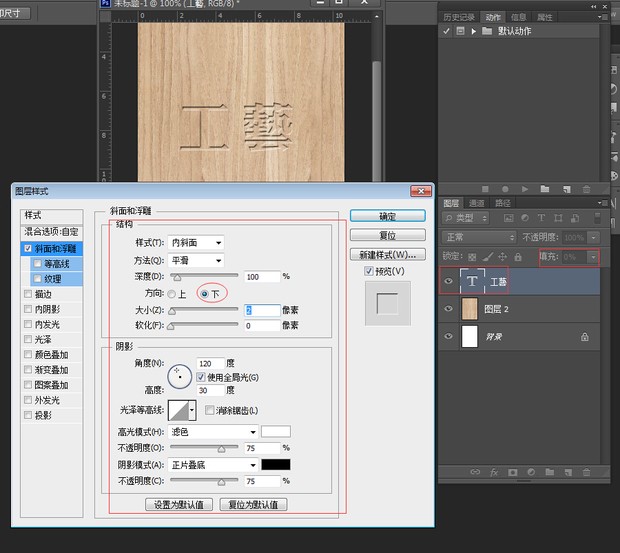Click the 确定 (OK) button
The width and height of the screenshot is (620, 553).
tap(387, 216)
